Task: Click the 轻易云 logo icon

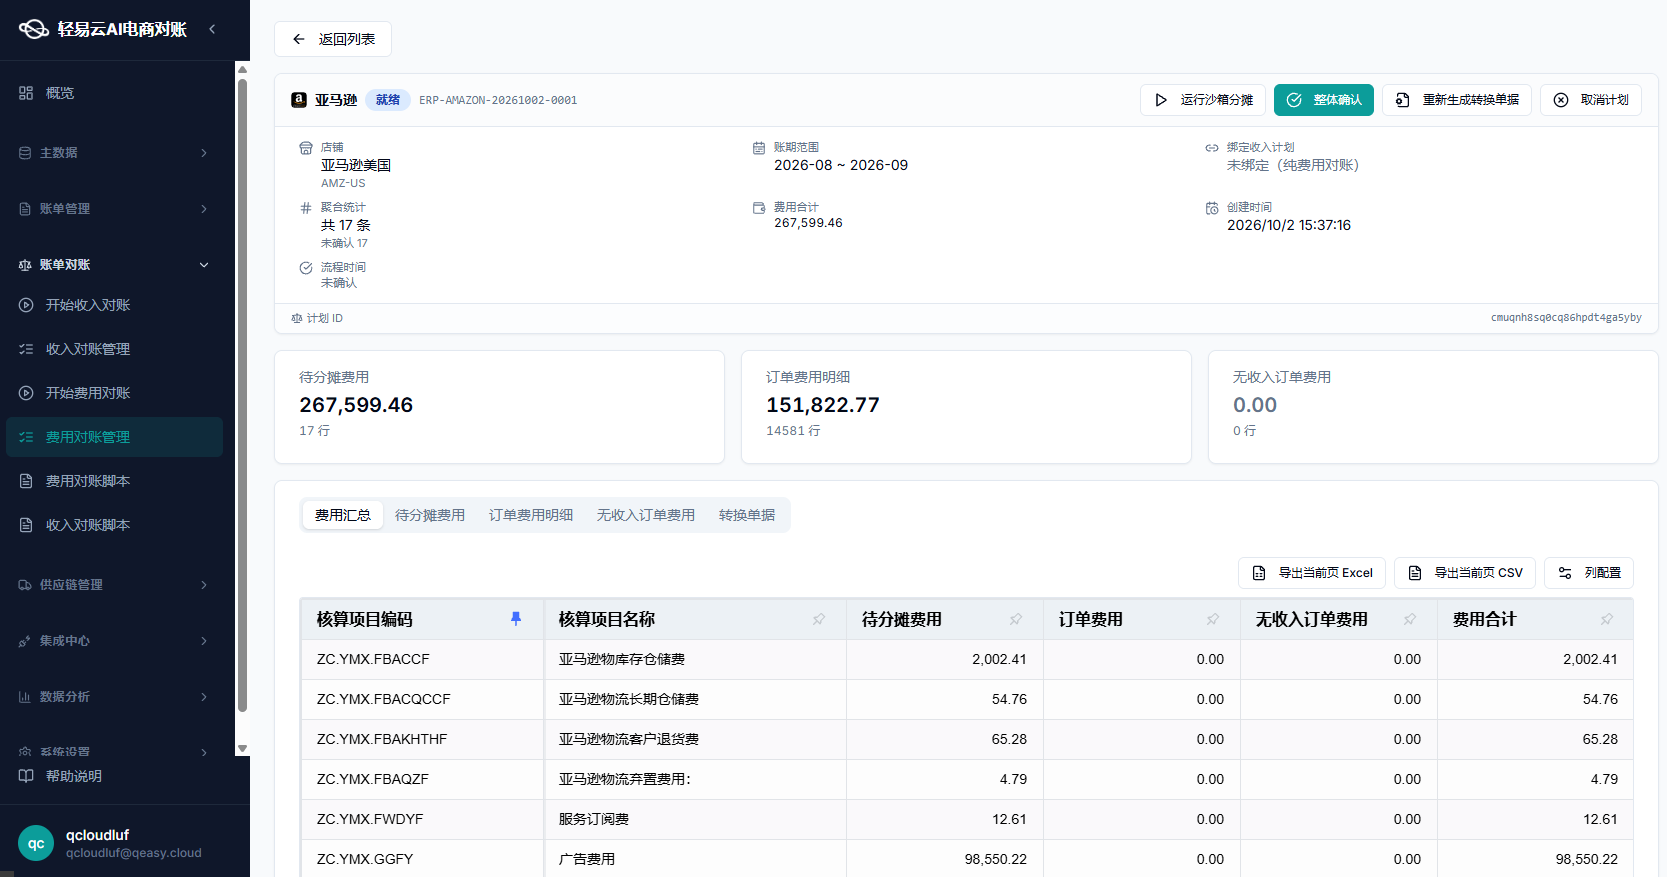Action: tap(34, 29)
